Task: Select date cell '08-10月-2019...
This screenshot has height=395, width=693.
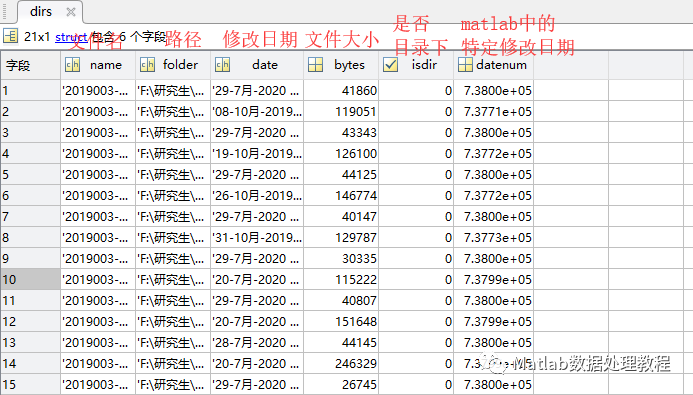Action: coord(257,112)
